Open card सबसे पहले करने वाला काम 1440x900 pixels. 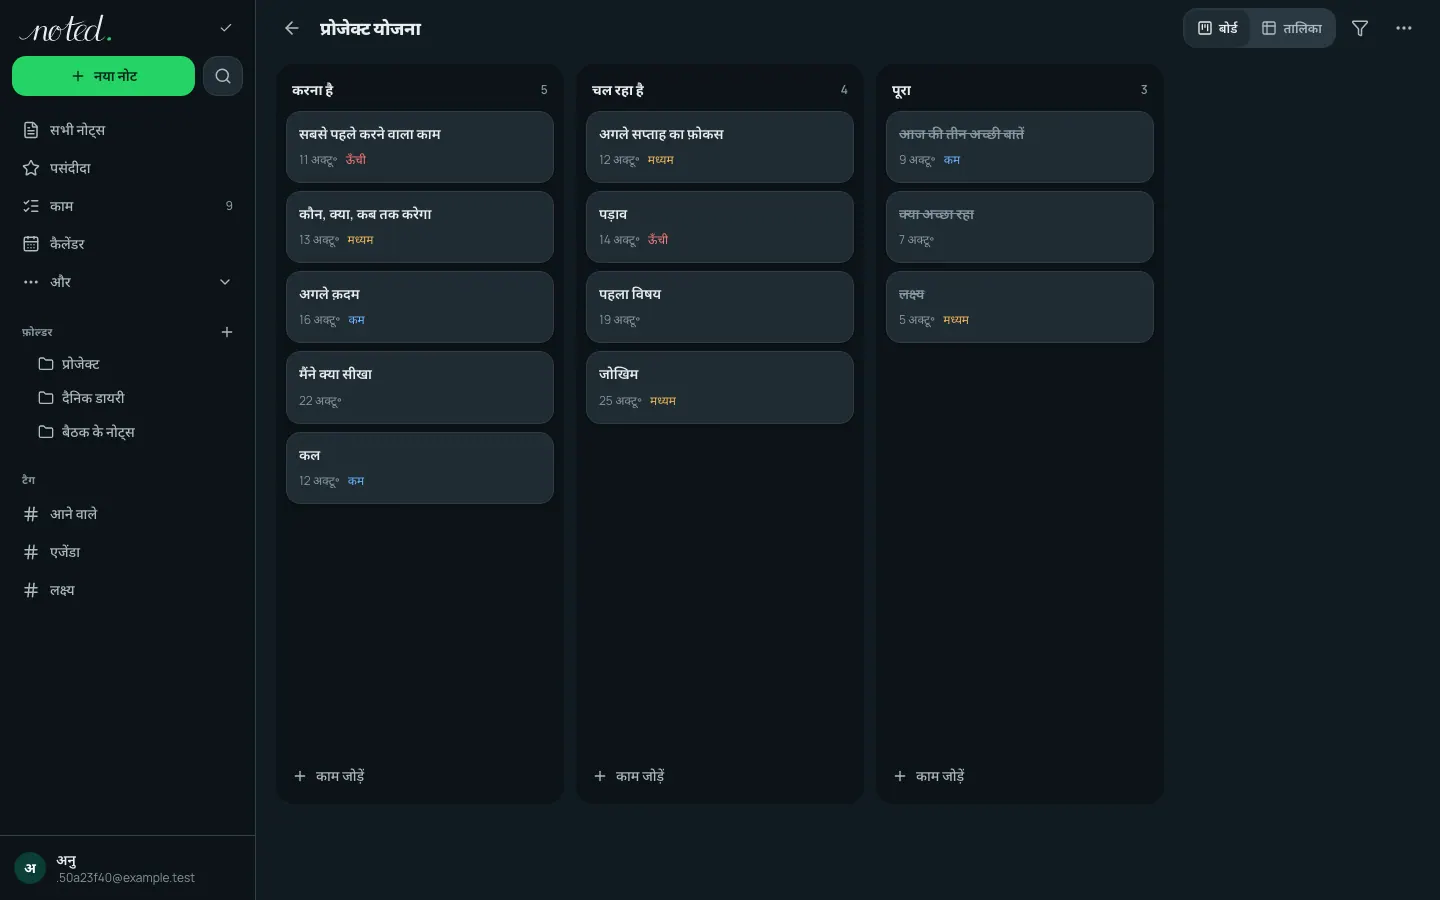[x=420, y=147]
